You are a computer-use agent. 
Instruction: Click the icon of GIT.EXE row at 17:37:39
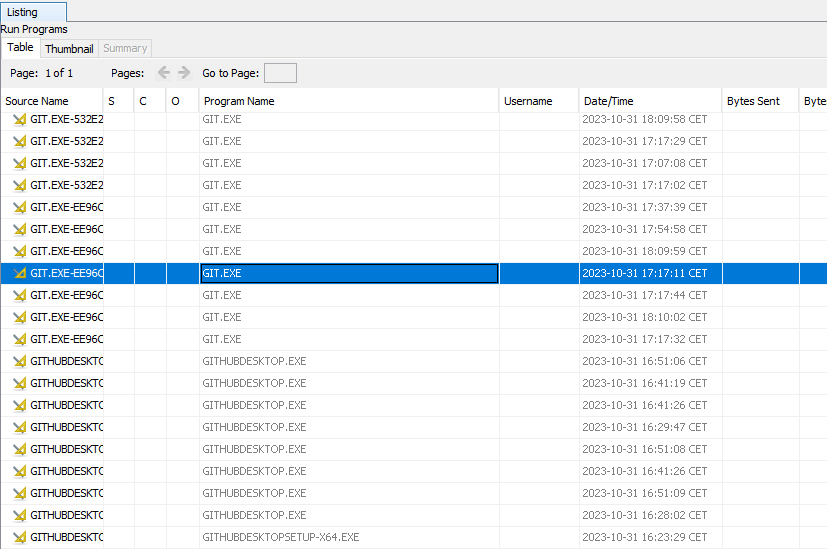(19, 207)
